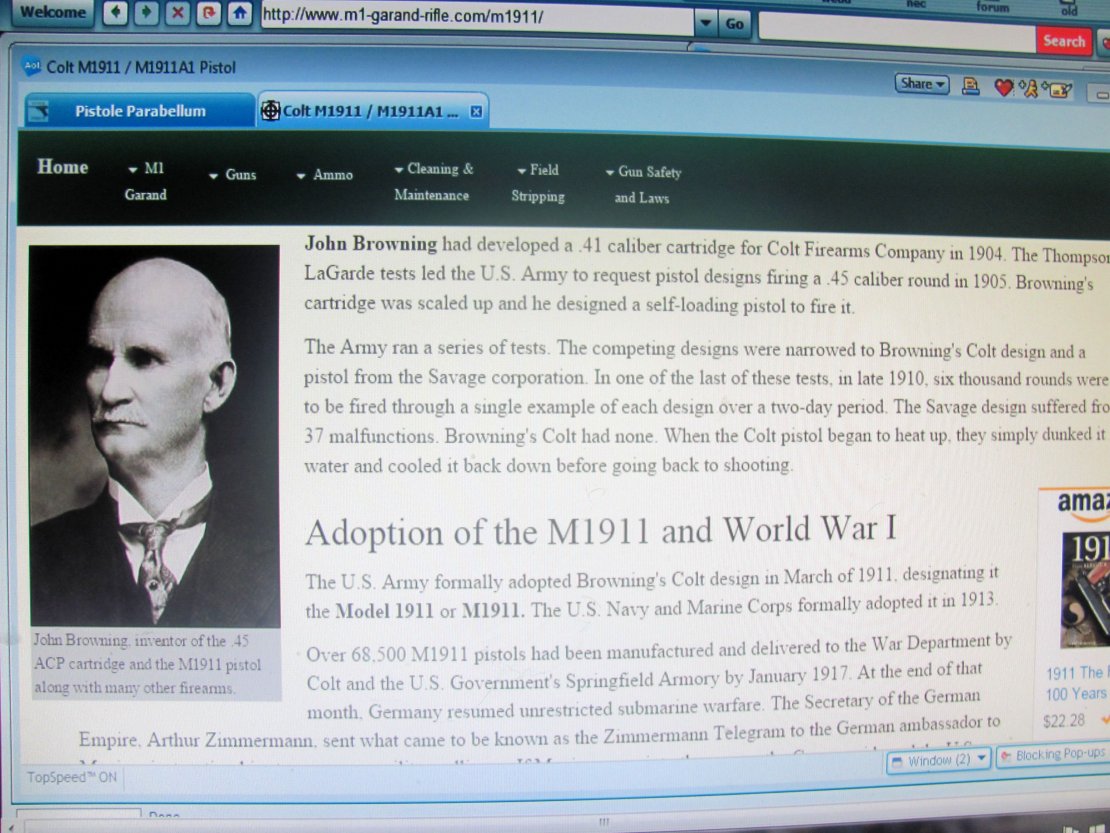The height and width of the screenshot is (833, 1110).
Task: Click the URL address field
Action: (x=476, y=16)
